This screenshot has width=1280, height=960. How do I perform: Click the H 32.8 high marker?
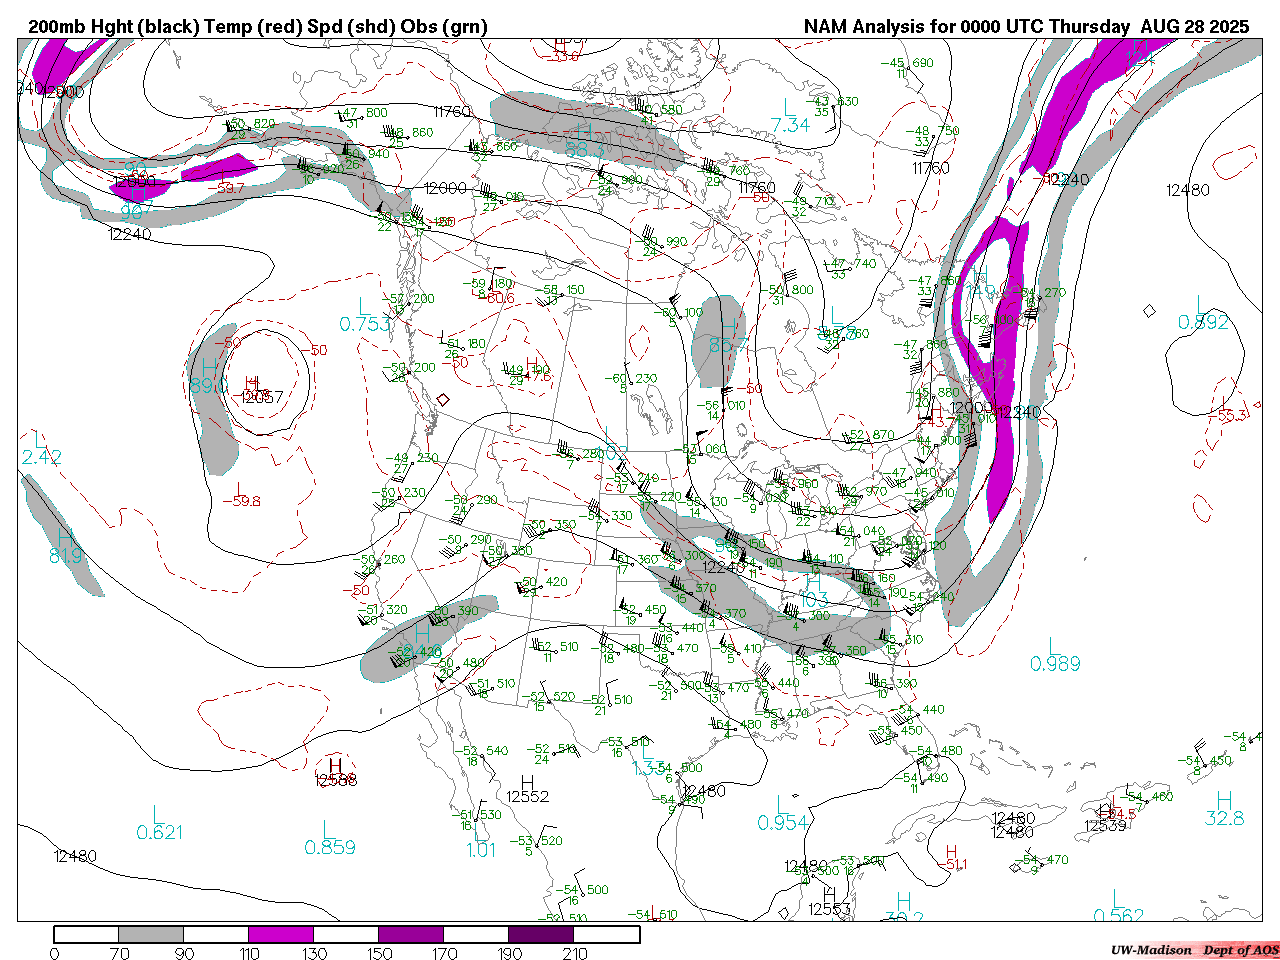pos(1224,809)
